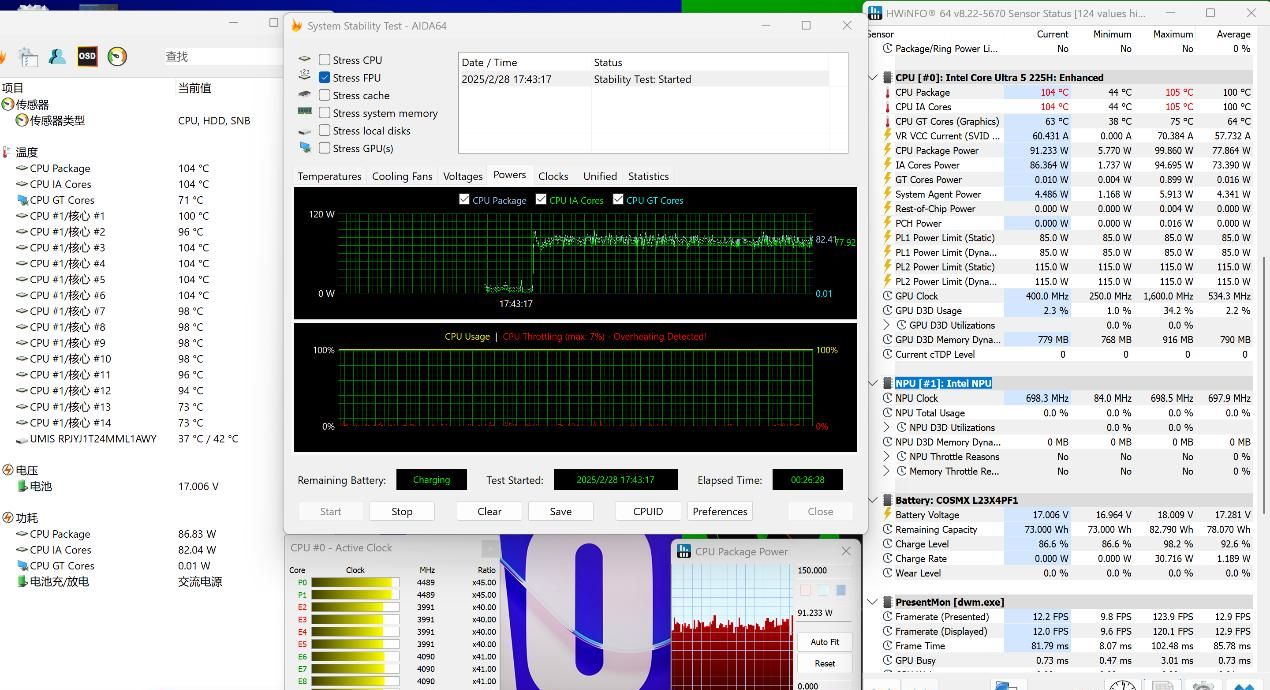Clear the stability test graphs
1270x690 pixels.
(489, 511)
